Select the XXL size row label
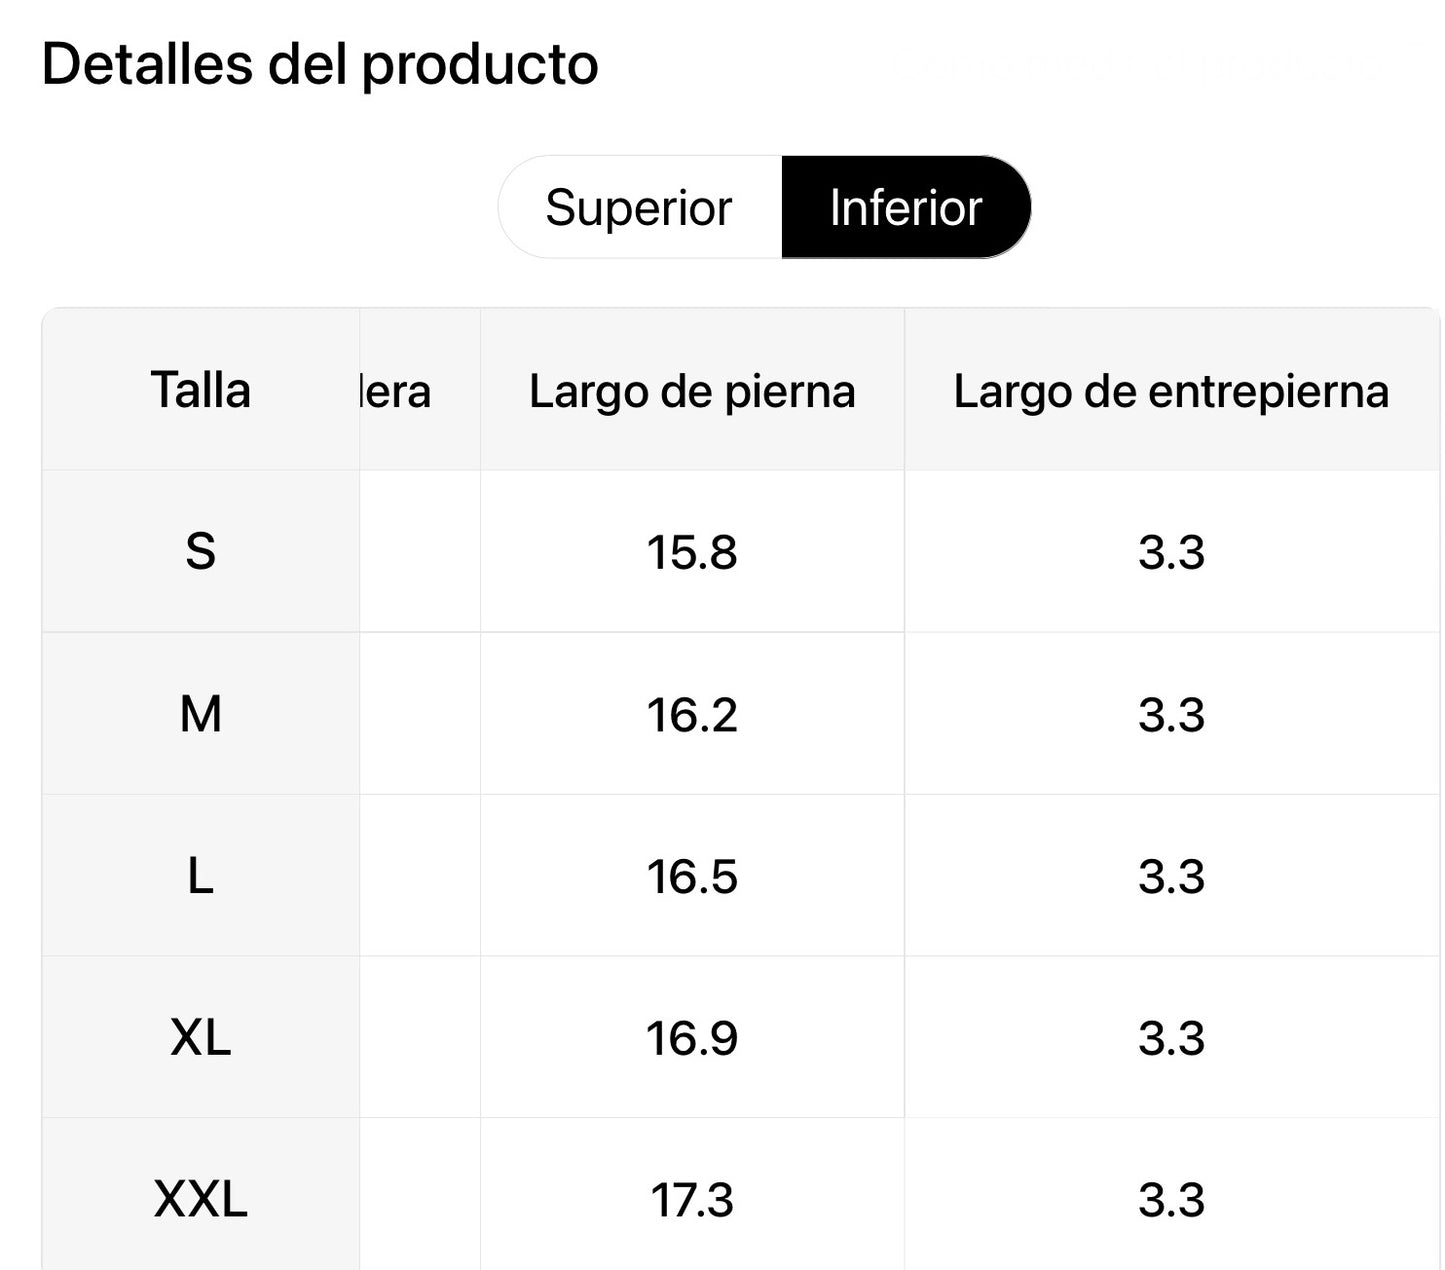The width and height of the screenshot is (1445, 1270). tap(200, 1199)
